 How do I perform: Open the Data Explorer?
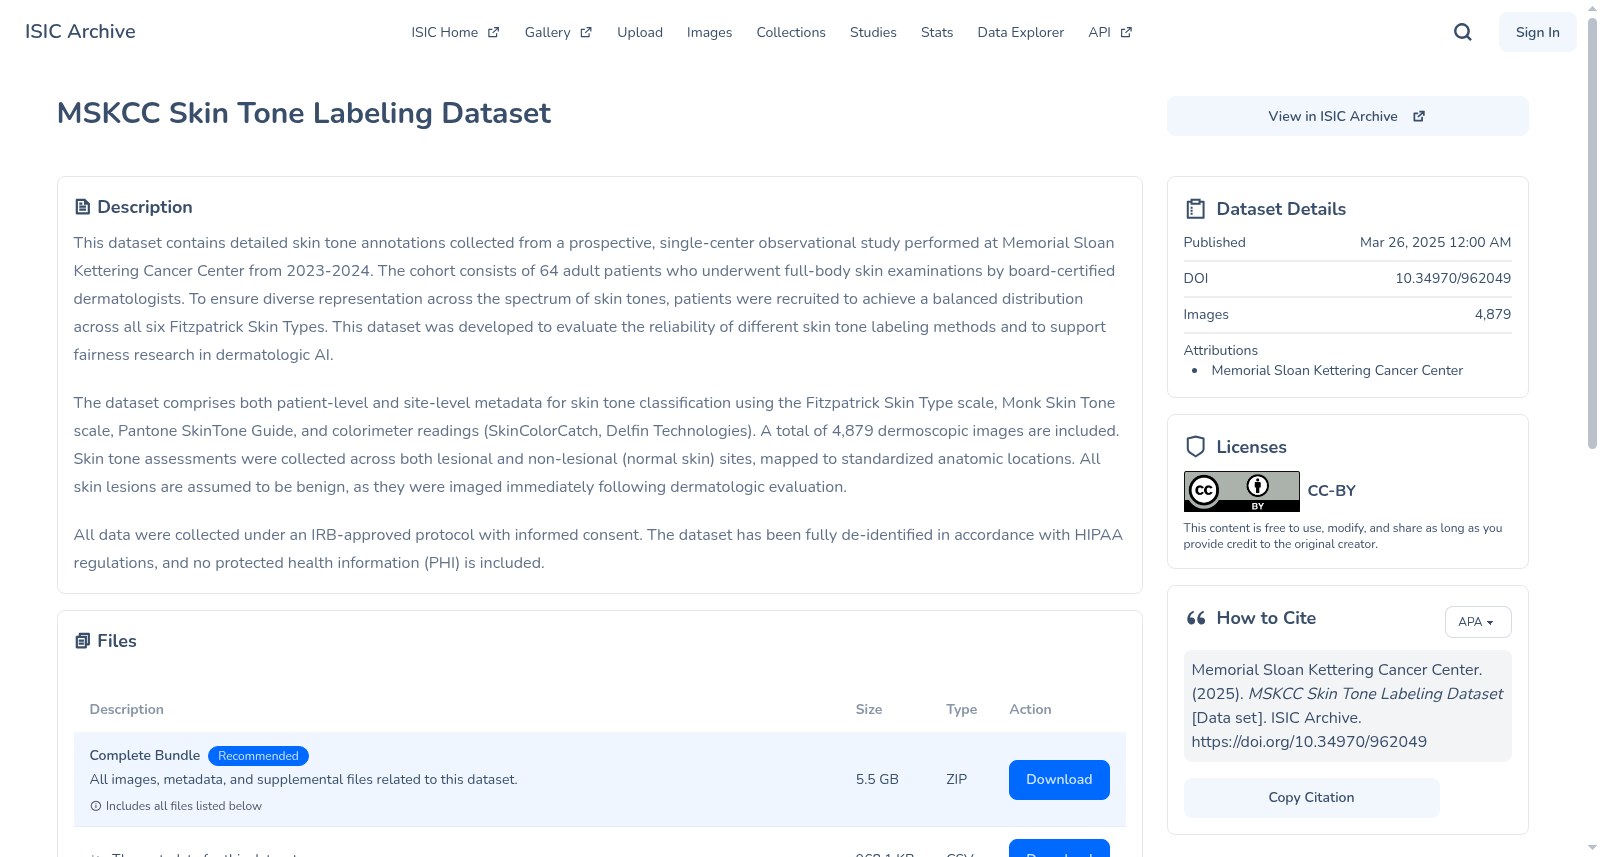click(x=1021, y=32)
